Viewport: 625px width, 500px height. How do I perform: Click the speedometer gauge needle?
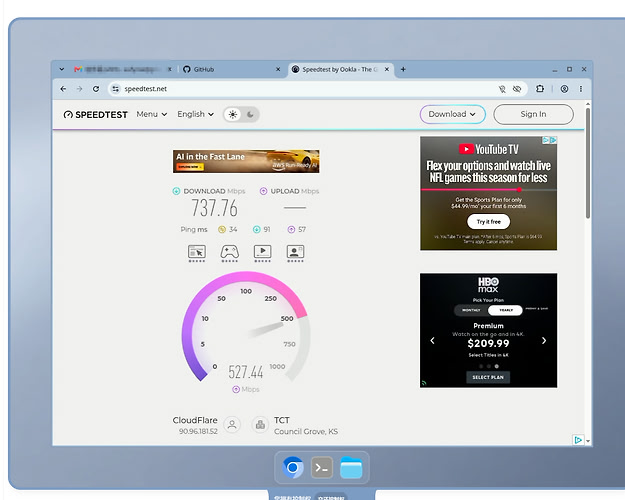coord(265,330)
